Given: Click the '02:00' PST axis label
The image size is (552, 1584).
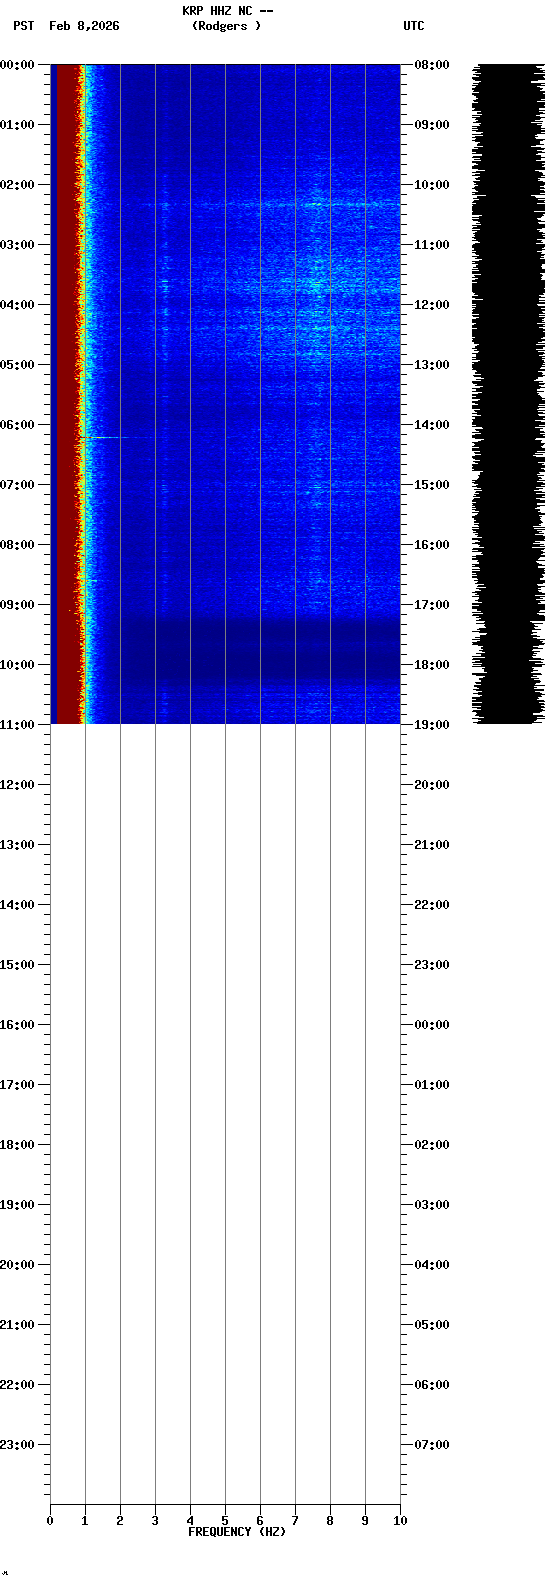Looking at the screenshot, I should 17,185.
